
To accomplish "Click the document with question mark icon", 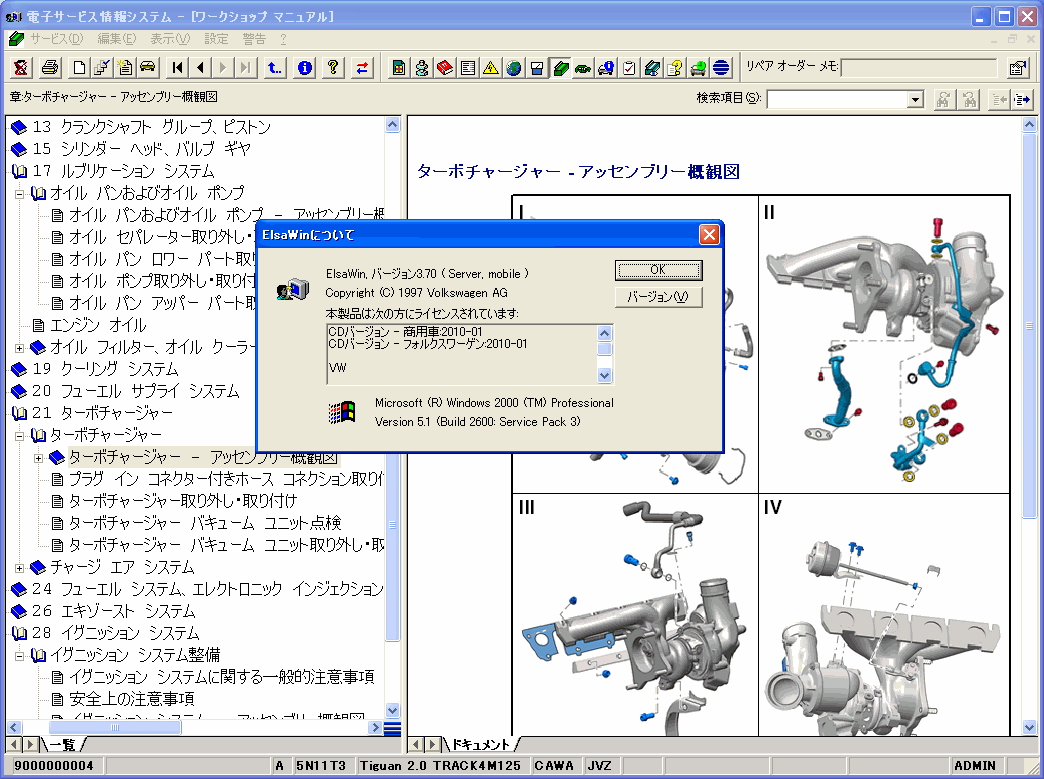I will tap(674, 67).
